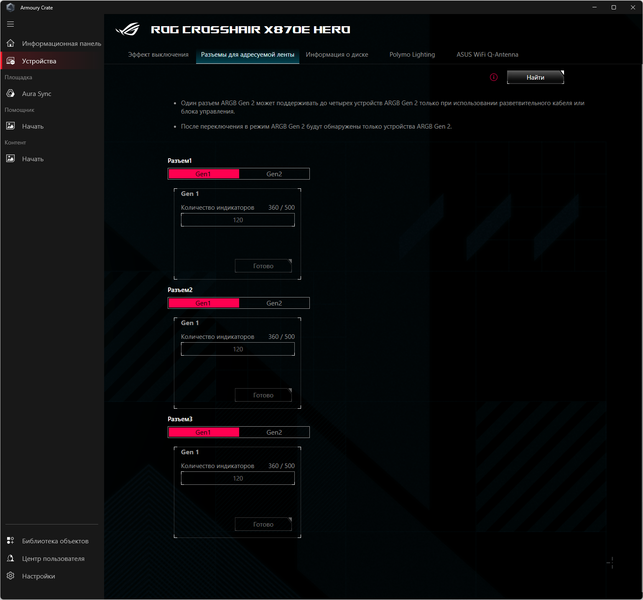Click the ROG logo in the header
This screenshot has height=600, width=643.
(128, 30)
